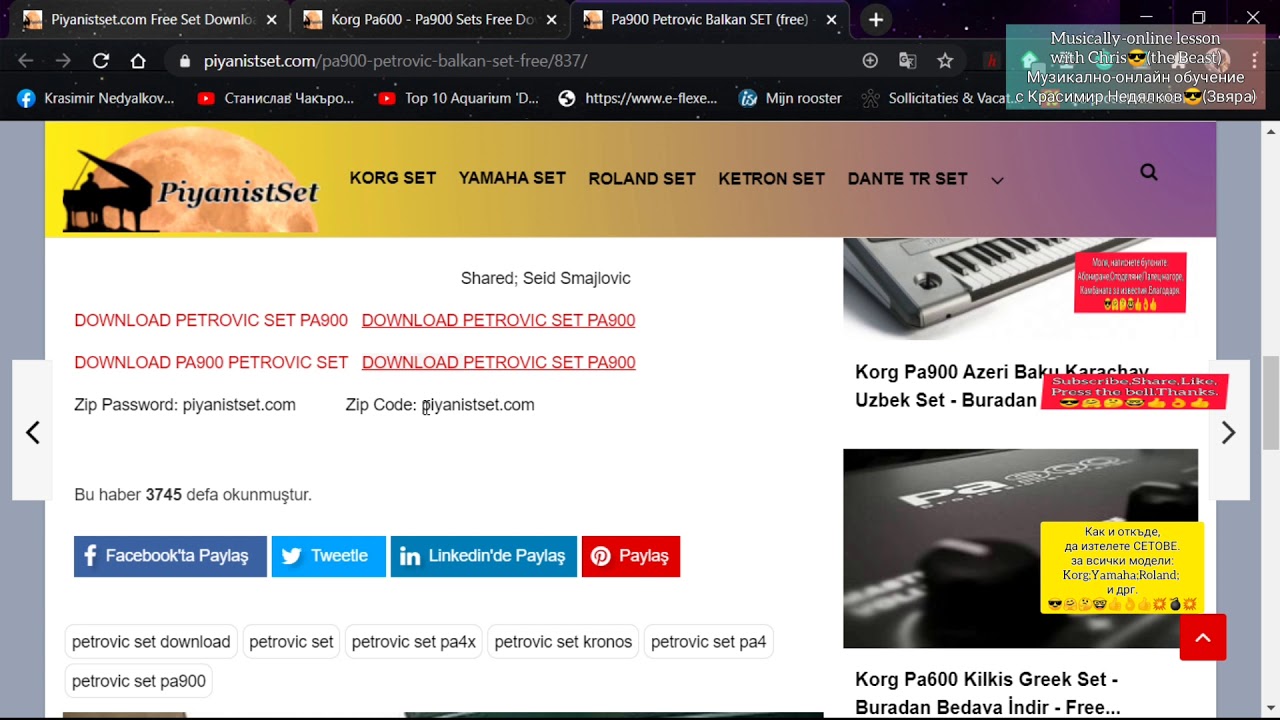Open Korg Pa900 Azeri Baku Karachay article title
Viewport: 1280px width, 720px height.
(1002, 386)
